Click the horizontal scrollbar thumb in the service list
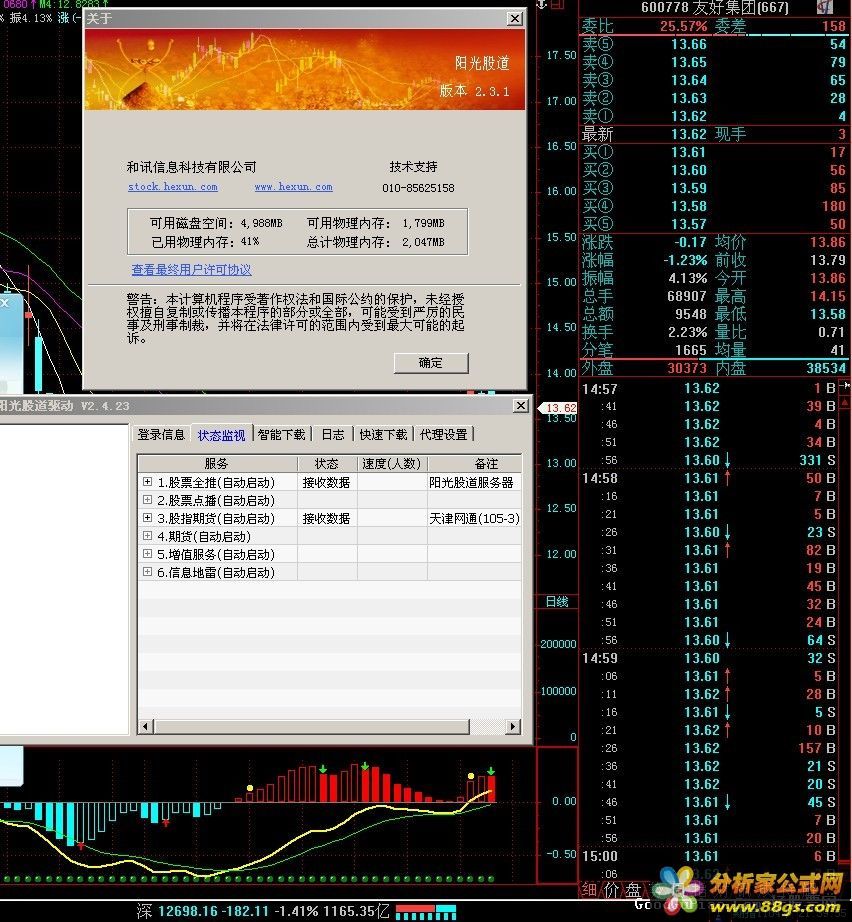Image resolution: width=852 pixels, height=922 pixels. tap(312, 726)
